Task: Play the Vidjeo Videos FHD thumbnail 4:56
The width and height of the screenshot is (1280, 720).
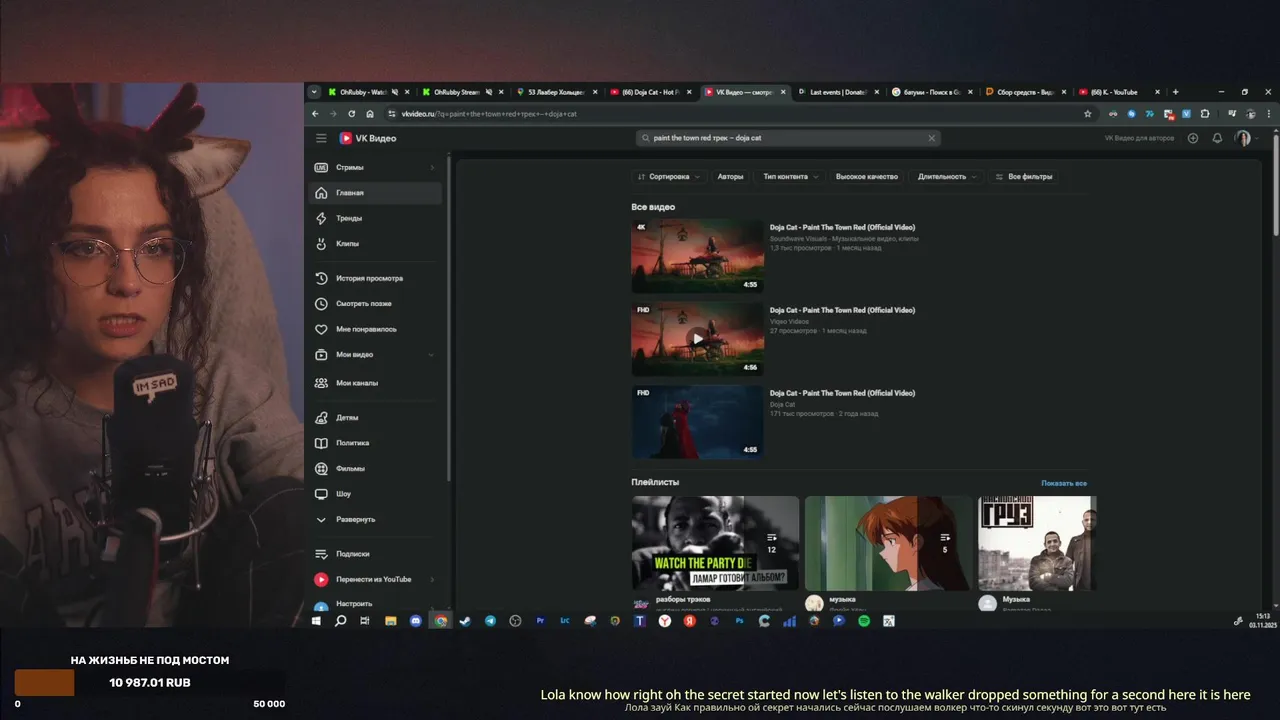Action: [x=697, y=339]
